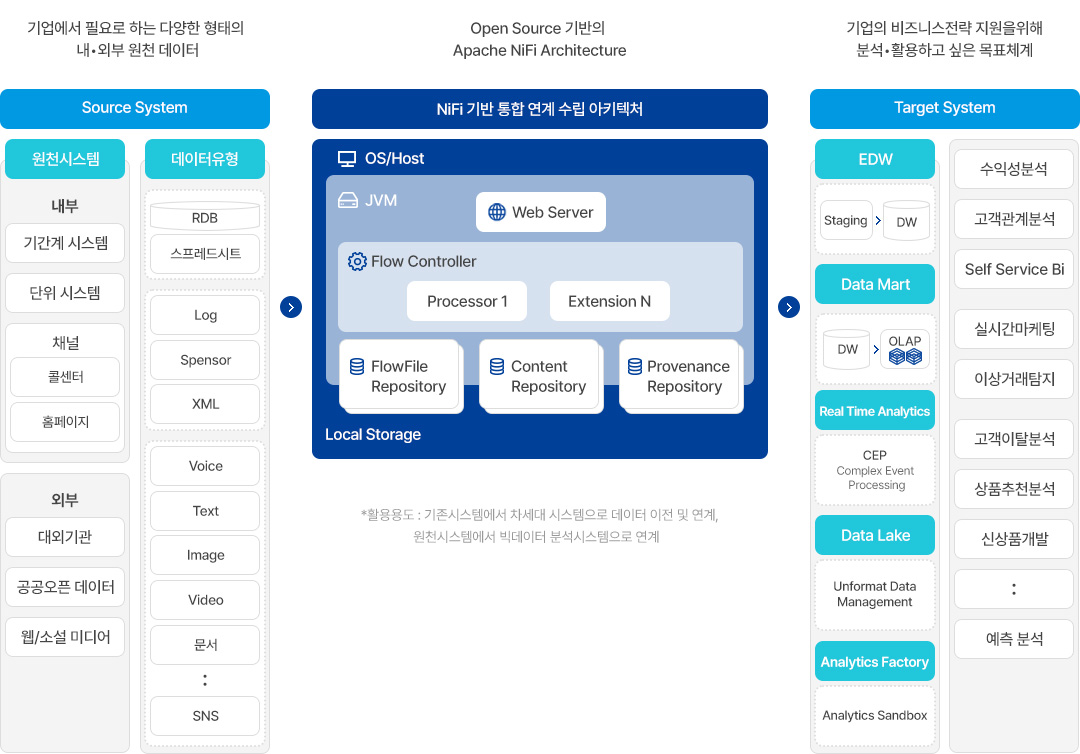The image size is (1080, 754).
Task: Click the Local Storage label
Action: tap(373, 434)
